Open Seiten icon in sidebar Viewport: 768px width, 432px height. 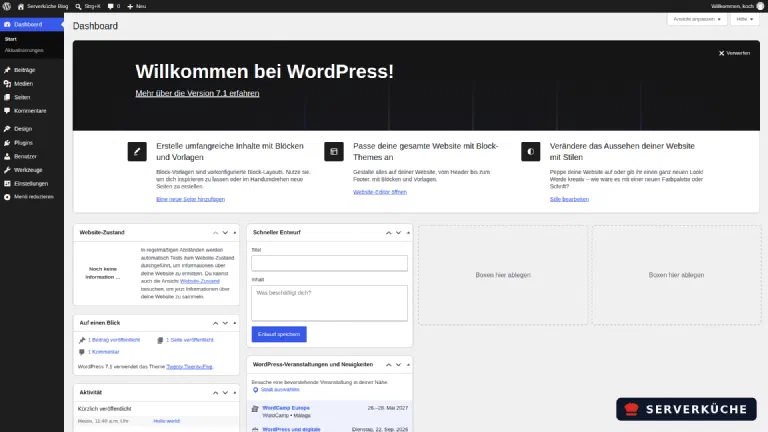pyautogui.click(x=7, y=97)
